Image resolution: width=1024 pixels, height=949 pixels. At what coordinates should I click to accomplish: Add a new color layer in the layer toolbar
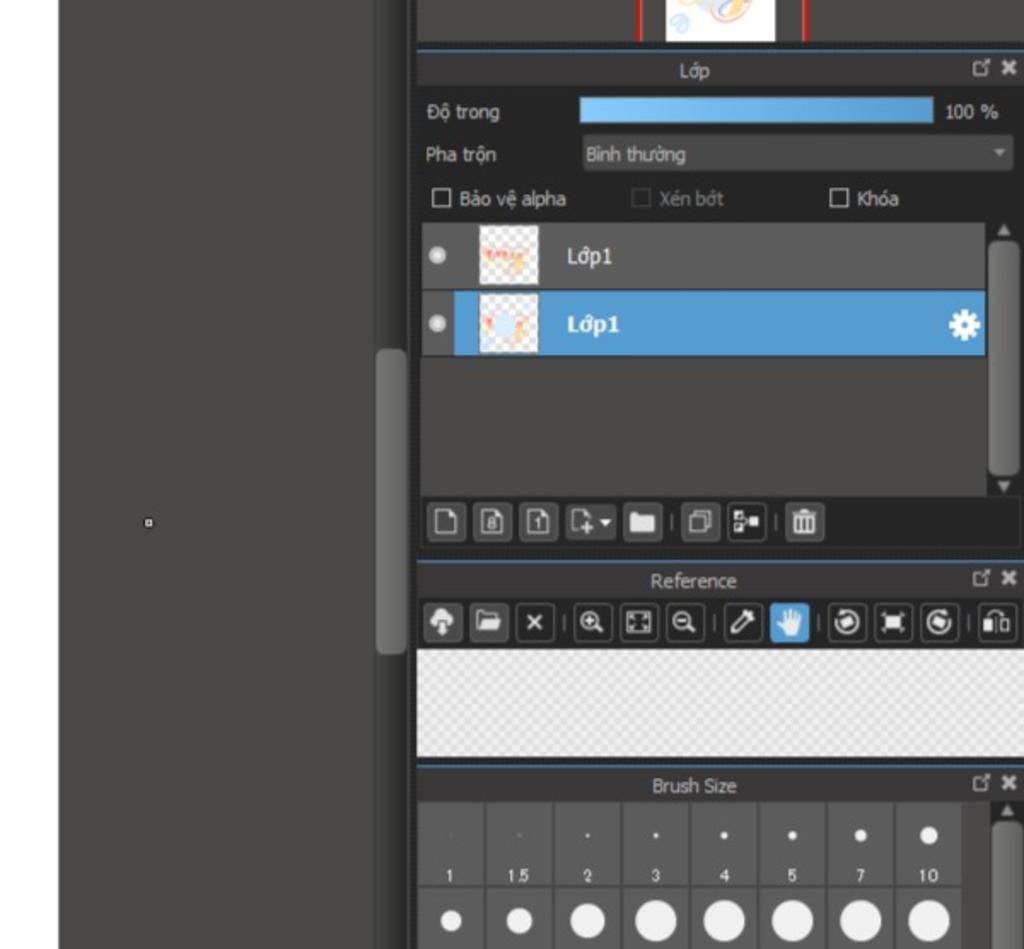tap(446, 522)
